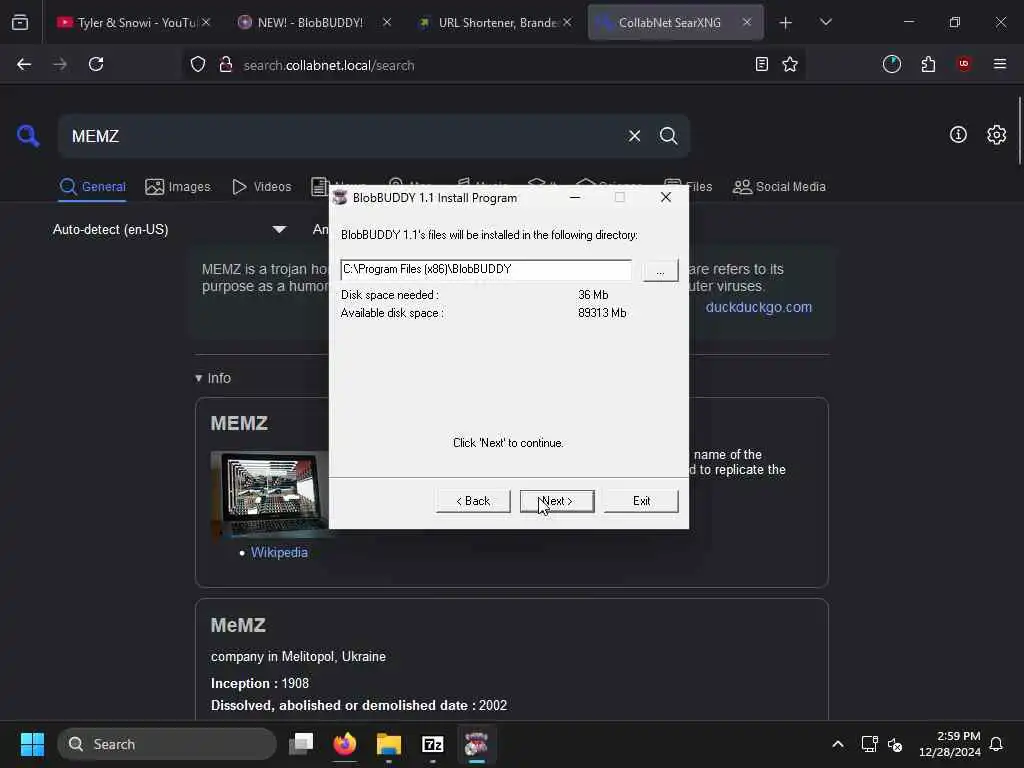The image size is (1024, 768).
Task: Open the notifications bell
Action: (x=996, y=744)
